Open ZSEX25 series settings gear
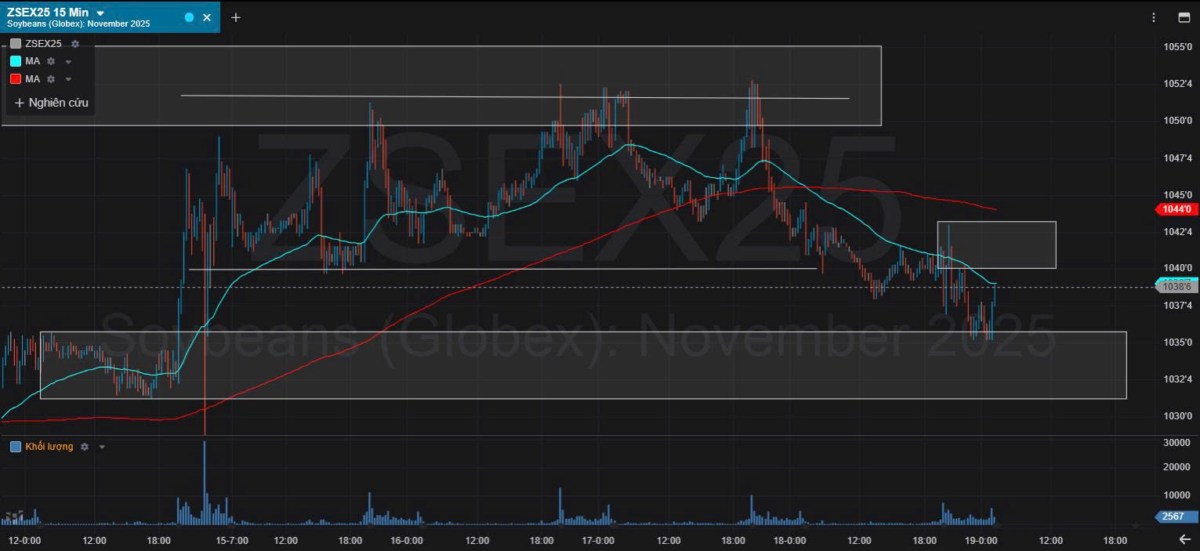 [74, 44]
